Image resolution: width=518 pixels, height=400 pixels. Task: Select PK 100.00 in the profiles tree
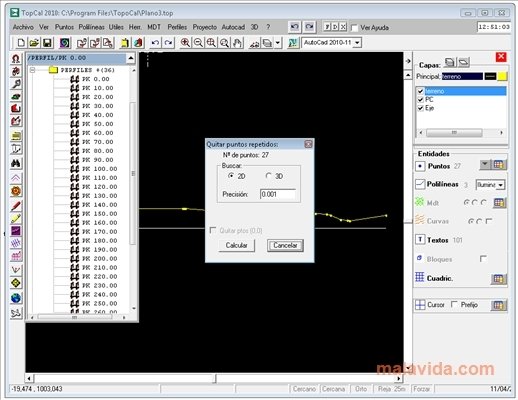tap(100, 169)
